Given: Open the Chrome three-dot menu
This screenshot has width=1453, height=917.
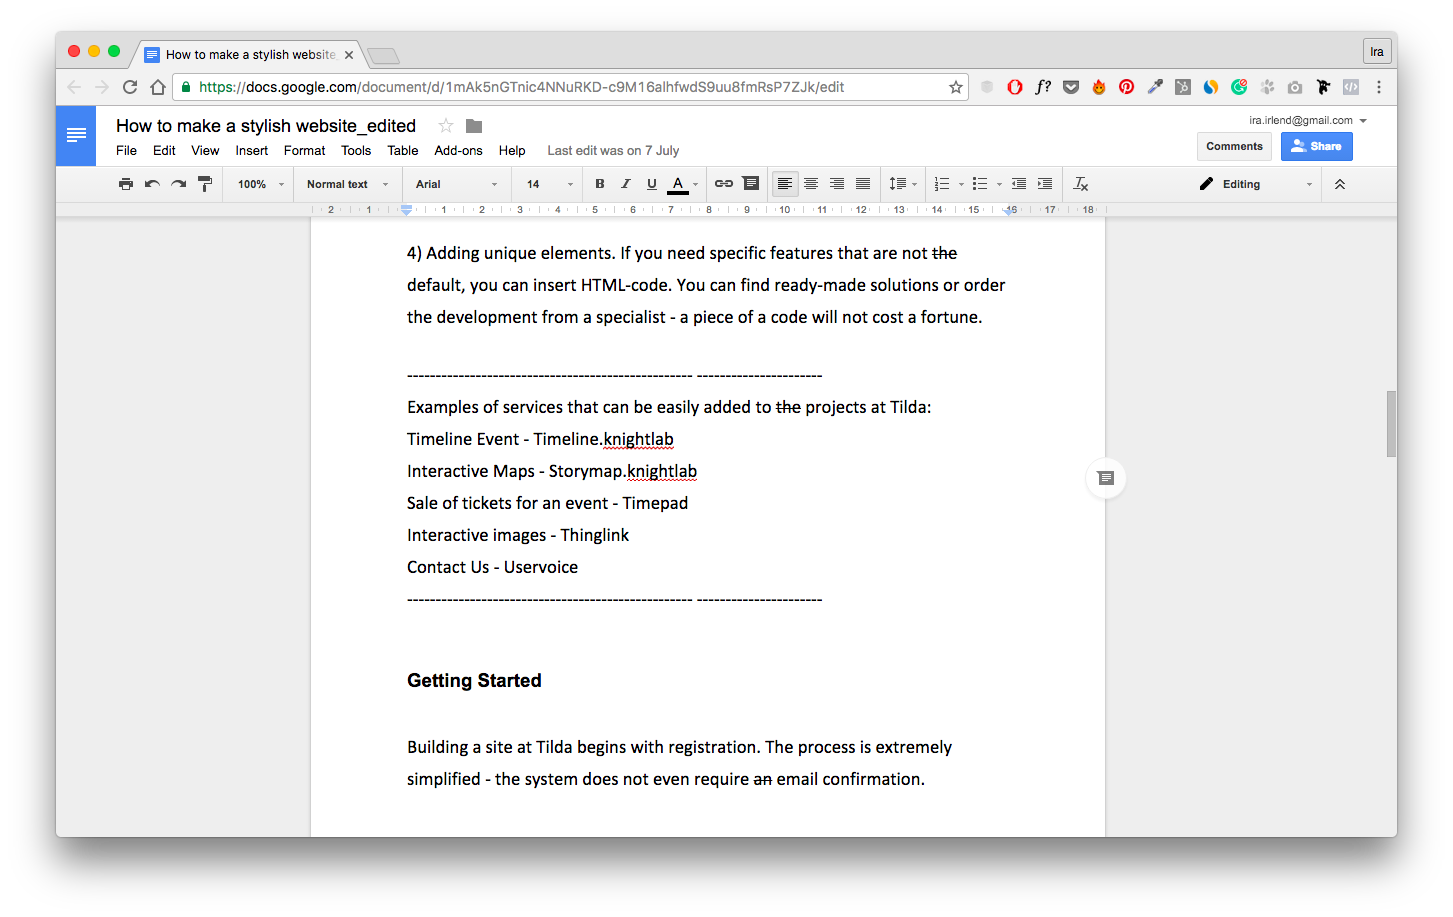Looking at the screenshot, I should [1379, 87].
